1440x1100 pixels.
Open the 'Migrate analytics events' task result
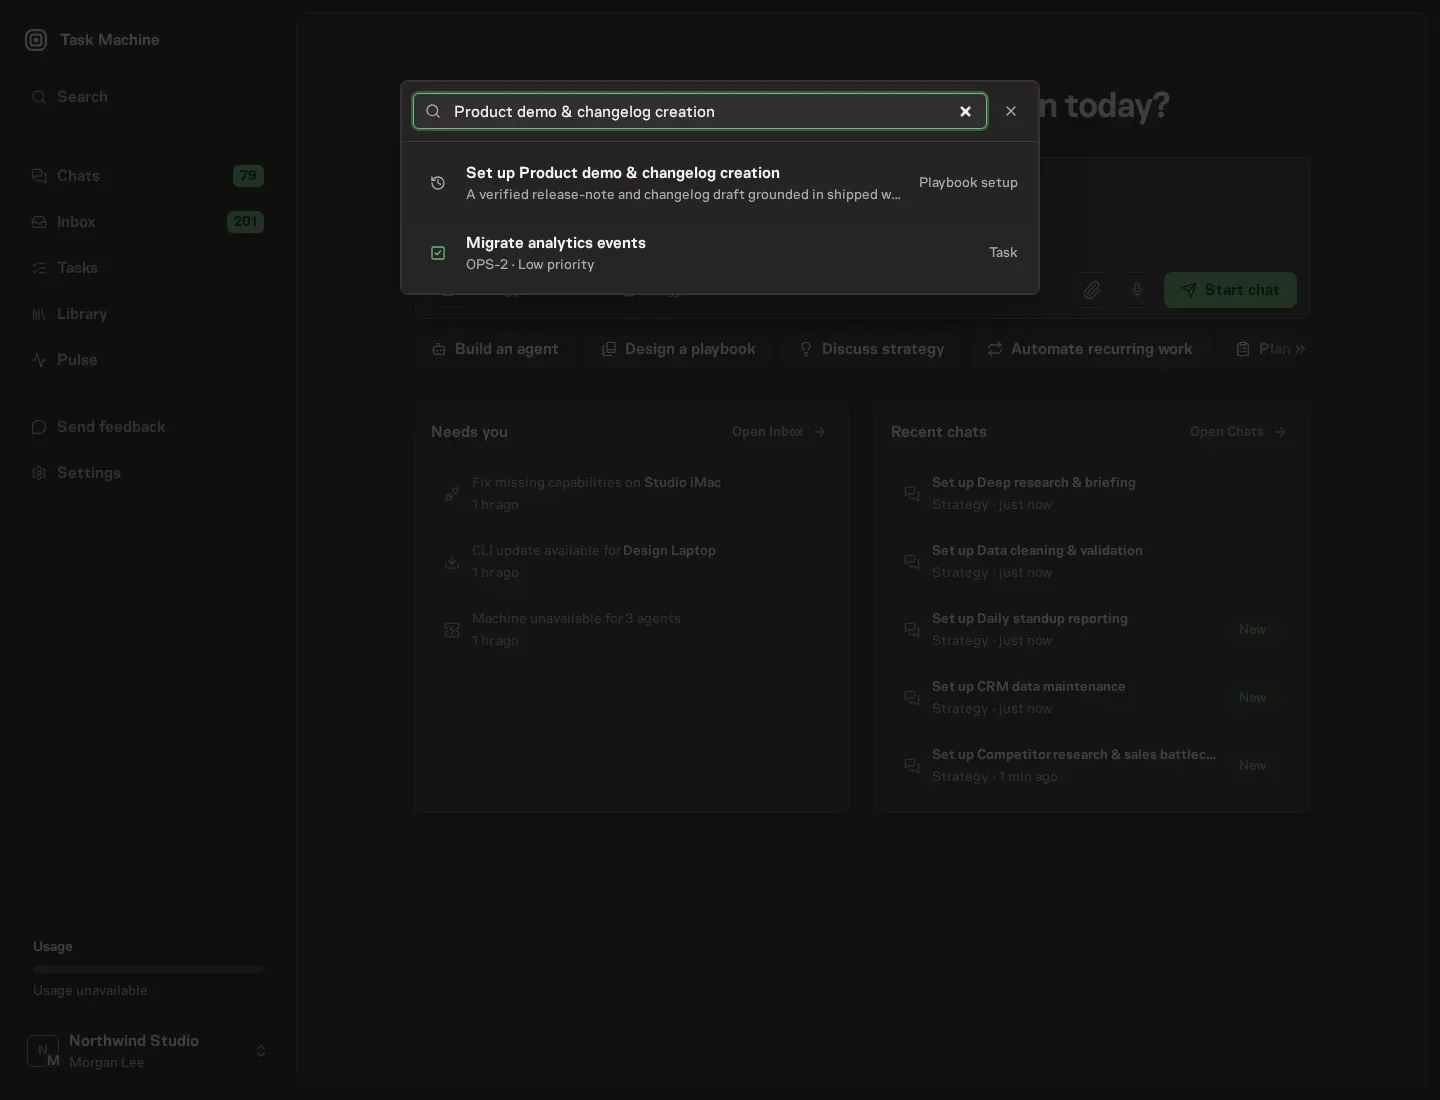tap(720, 253)
